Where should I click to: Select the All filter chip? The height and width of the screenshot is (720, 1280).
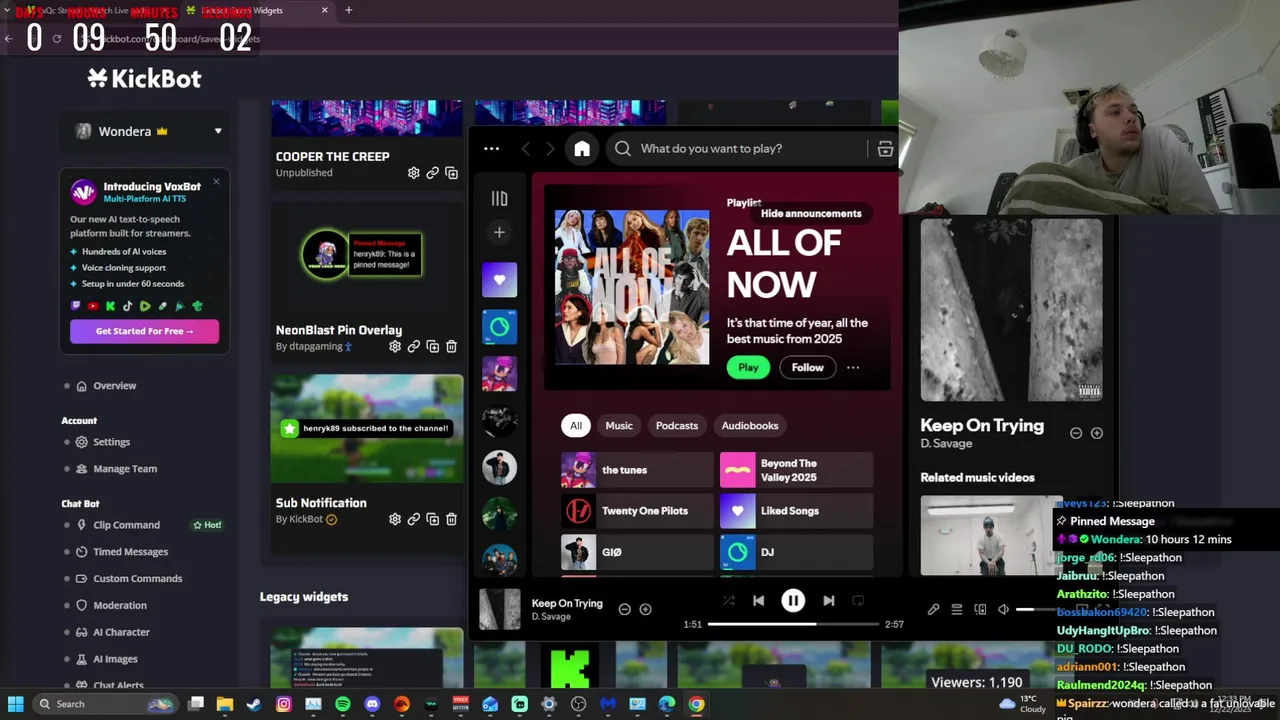point(576,426)
